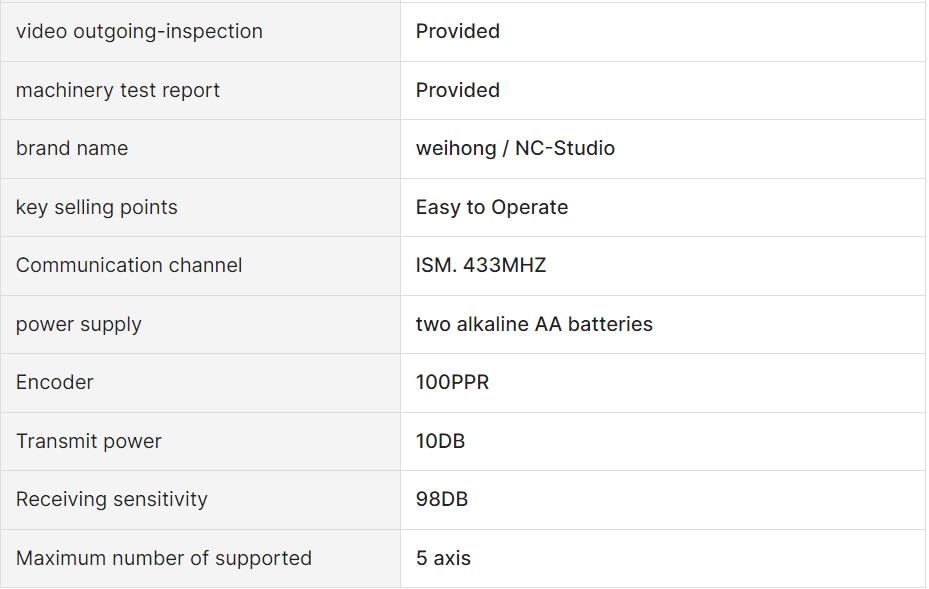Click the 'machinery test report' label

click(x=117, y=90)
